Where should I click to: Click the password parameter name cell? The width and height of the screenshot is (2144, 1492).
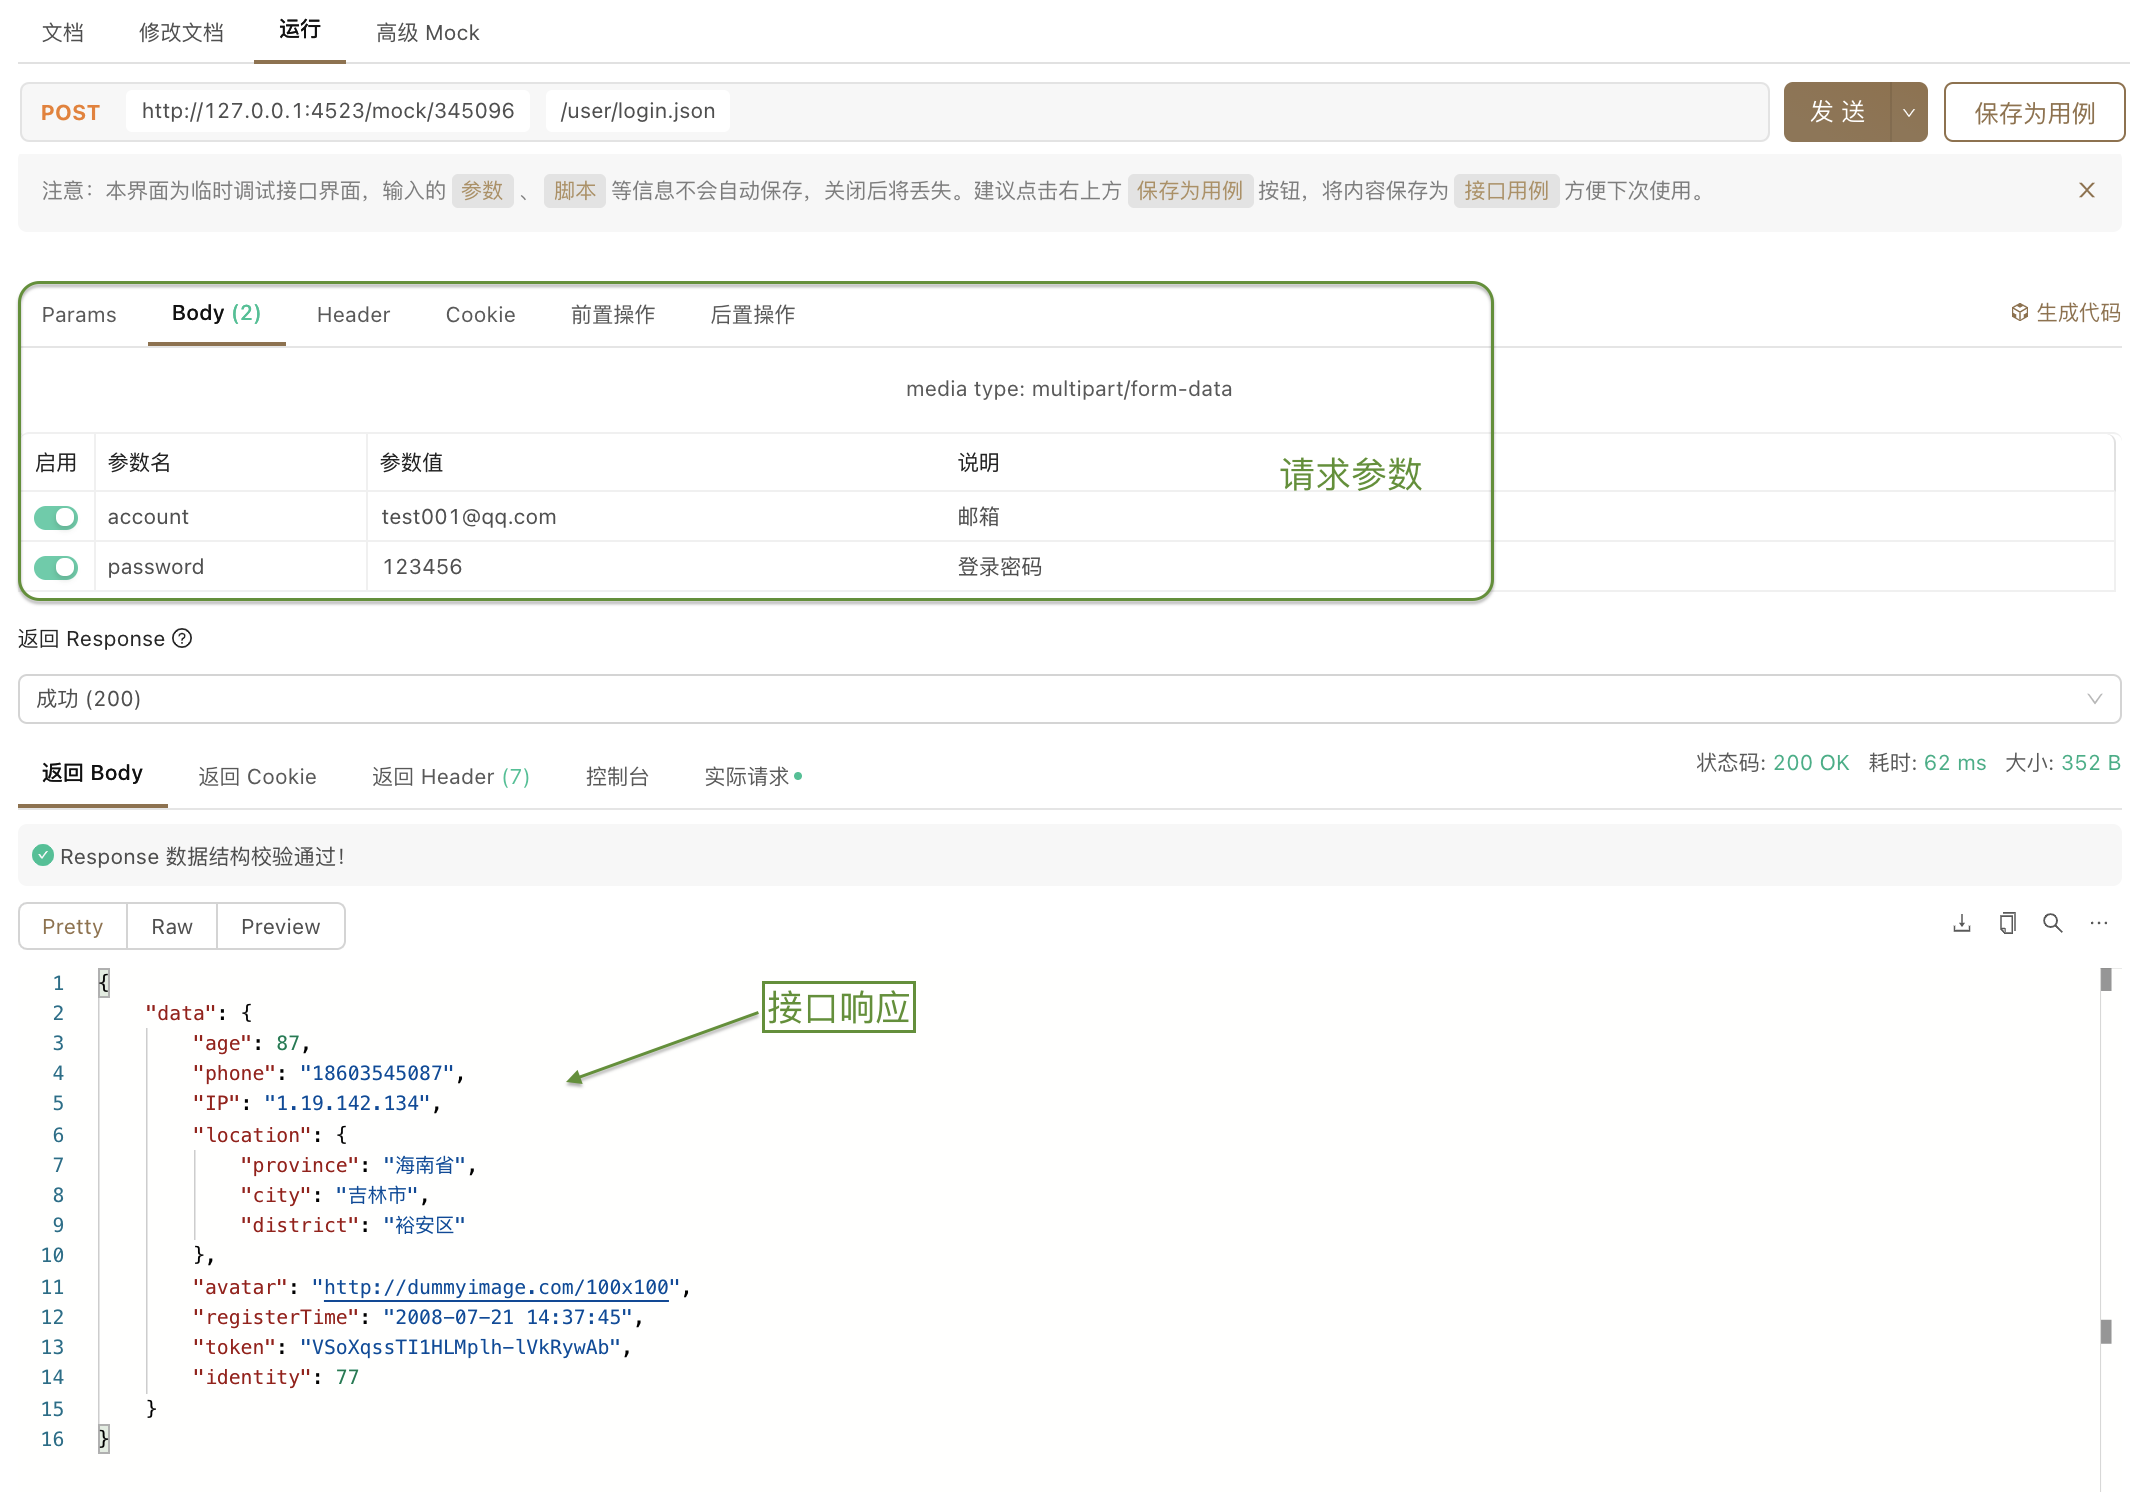[231, 567]
